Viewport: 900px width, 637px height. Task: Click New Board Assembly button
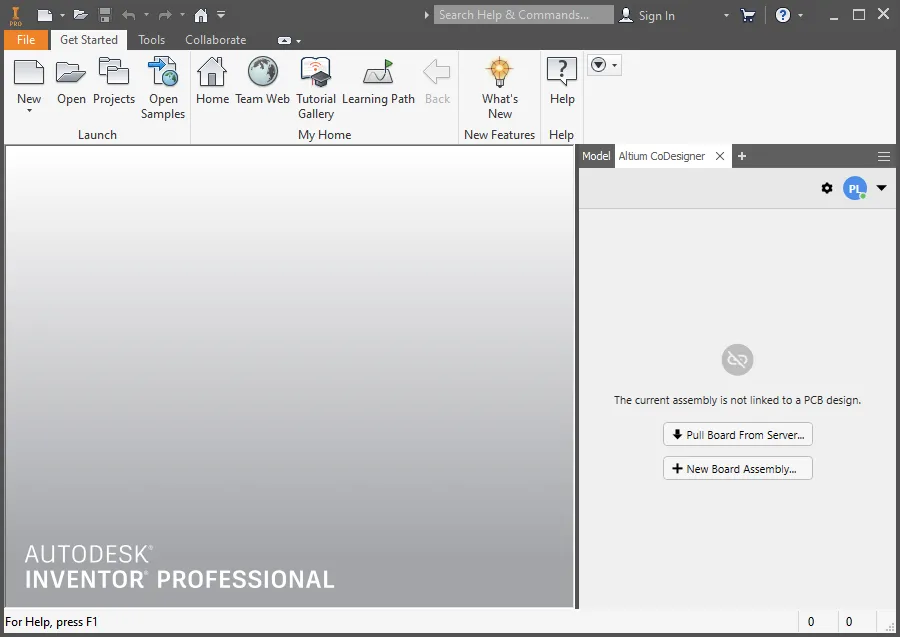(738, 468)
